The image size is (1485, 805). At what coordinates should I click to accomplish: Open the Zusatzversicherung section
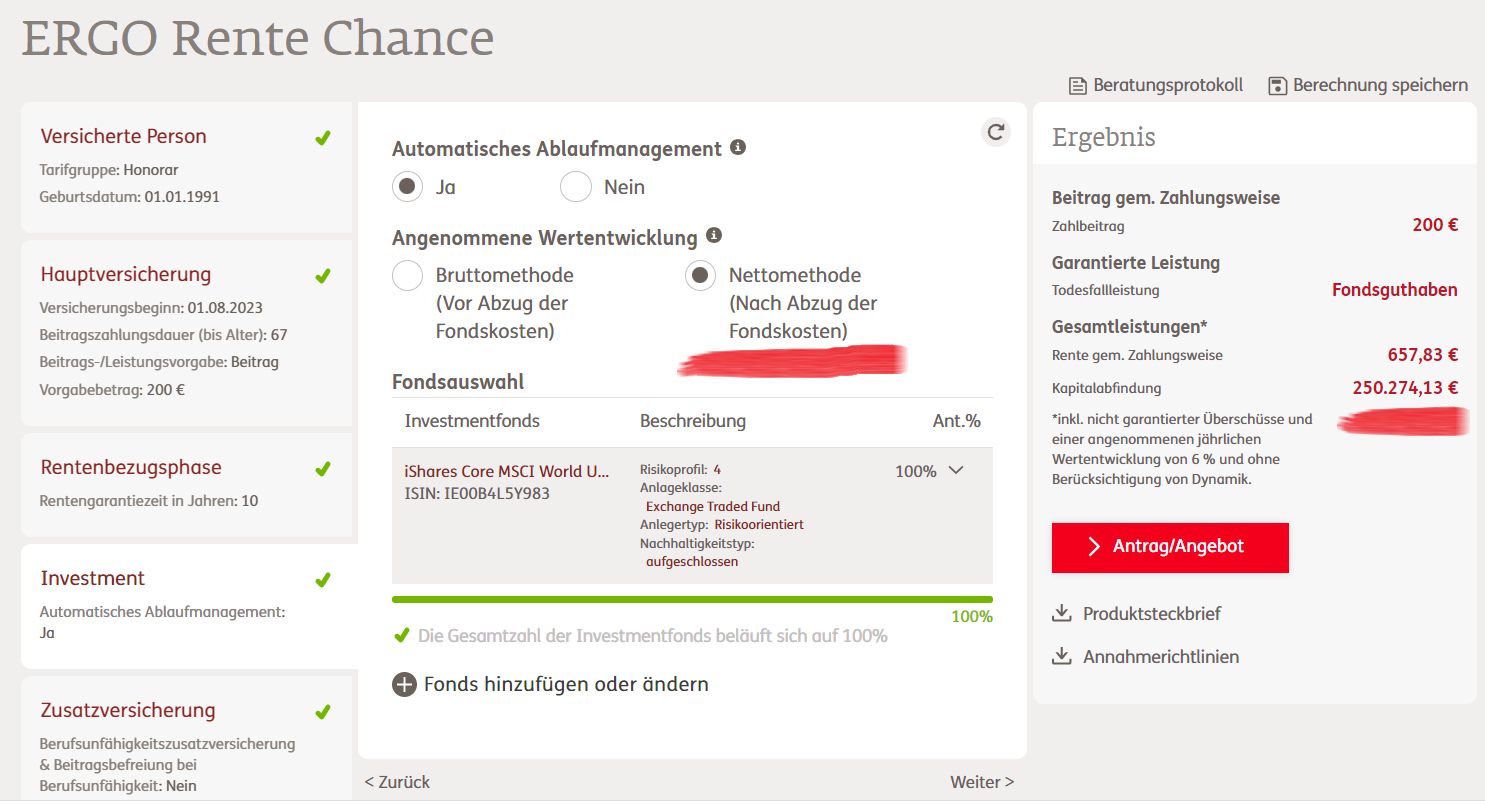tap(187, 738)
